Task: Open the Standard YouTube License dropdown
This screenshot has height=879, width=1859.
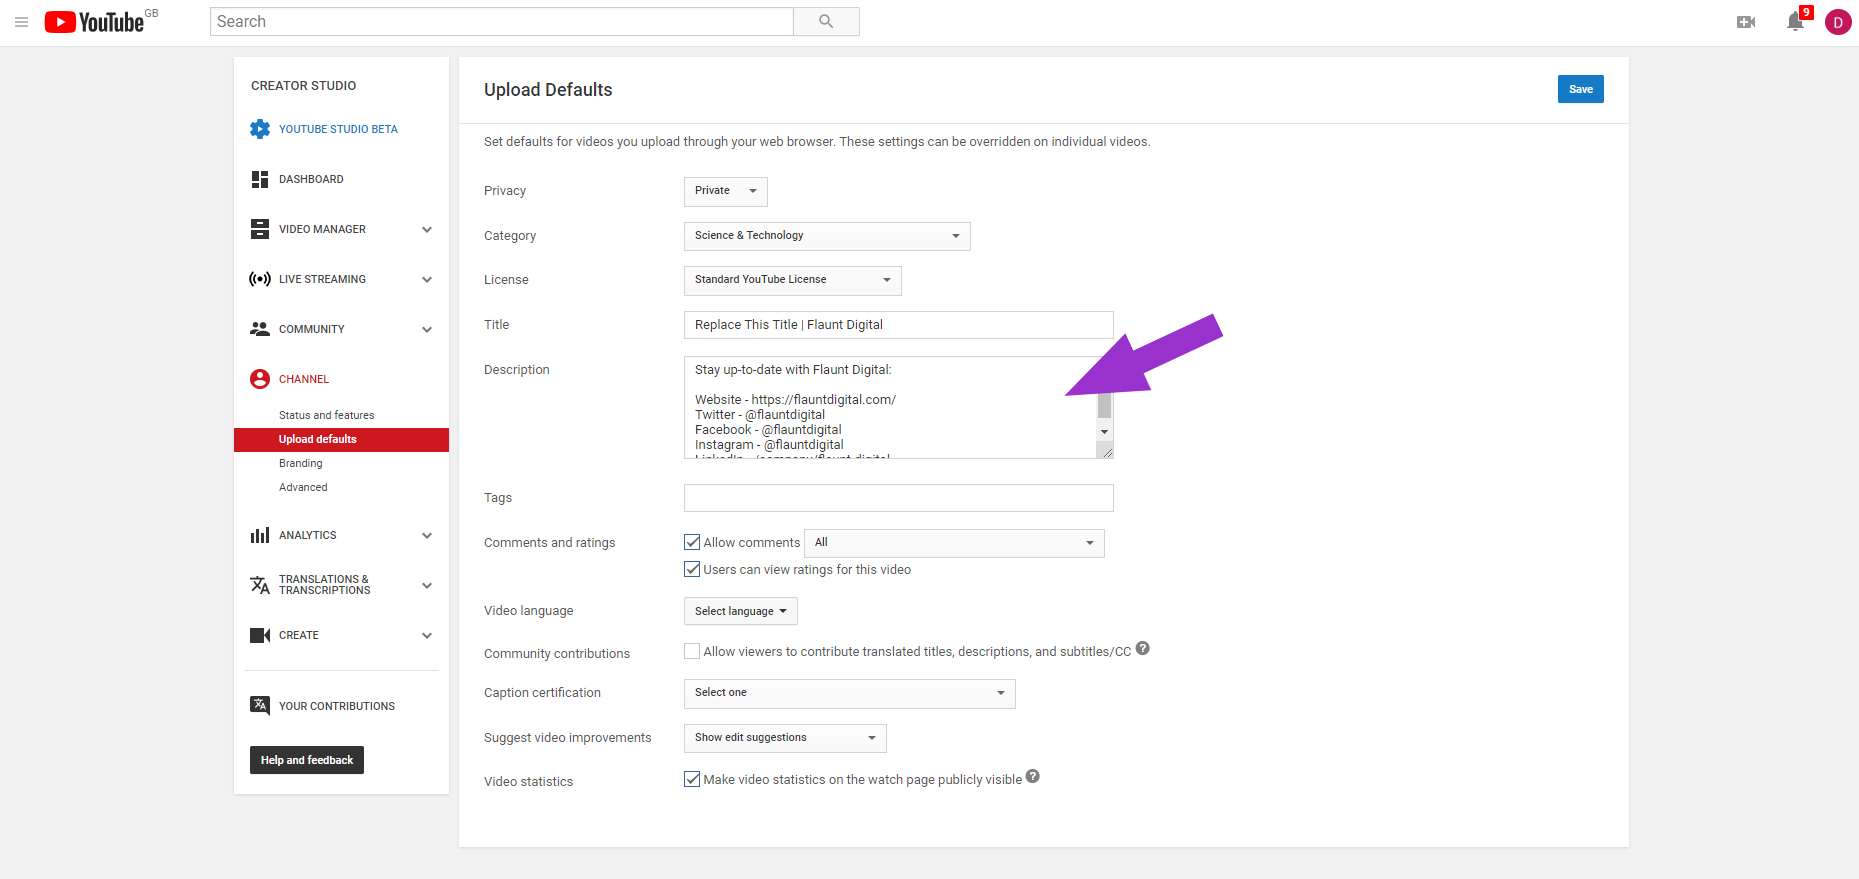Action: click(x=793, y=280)
